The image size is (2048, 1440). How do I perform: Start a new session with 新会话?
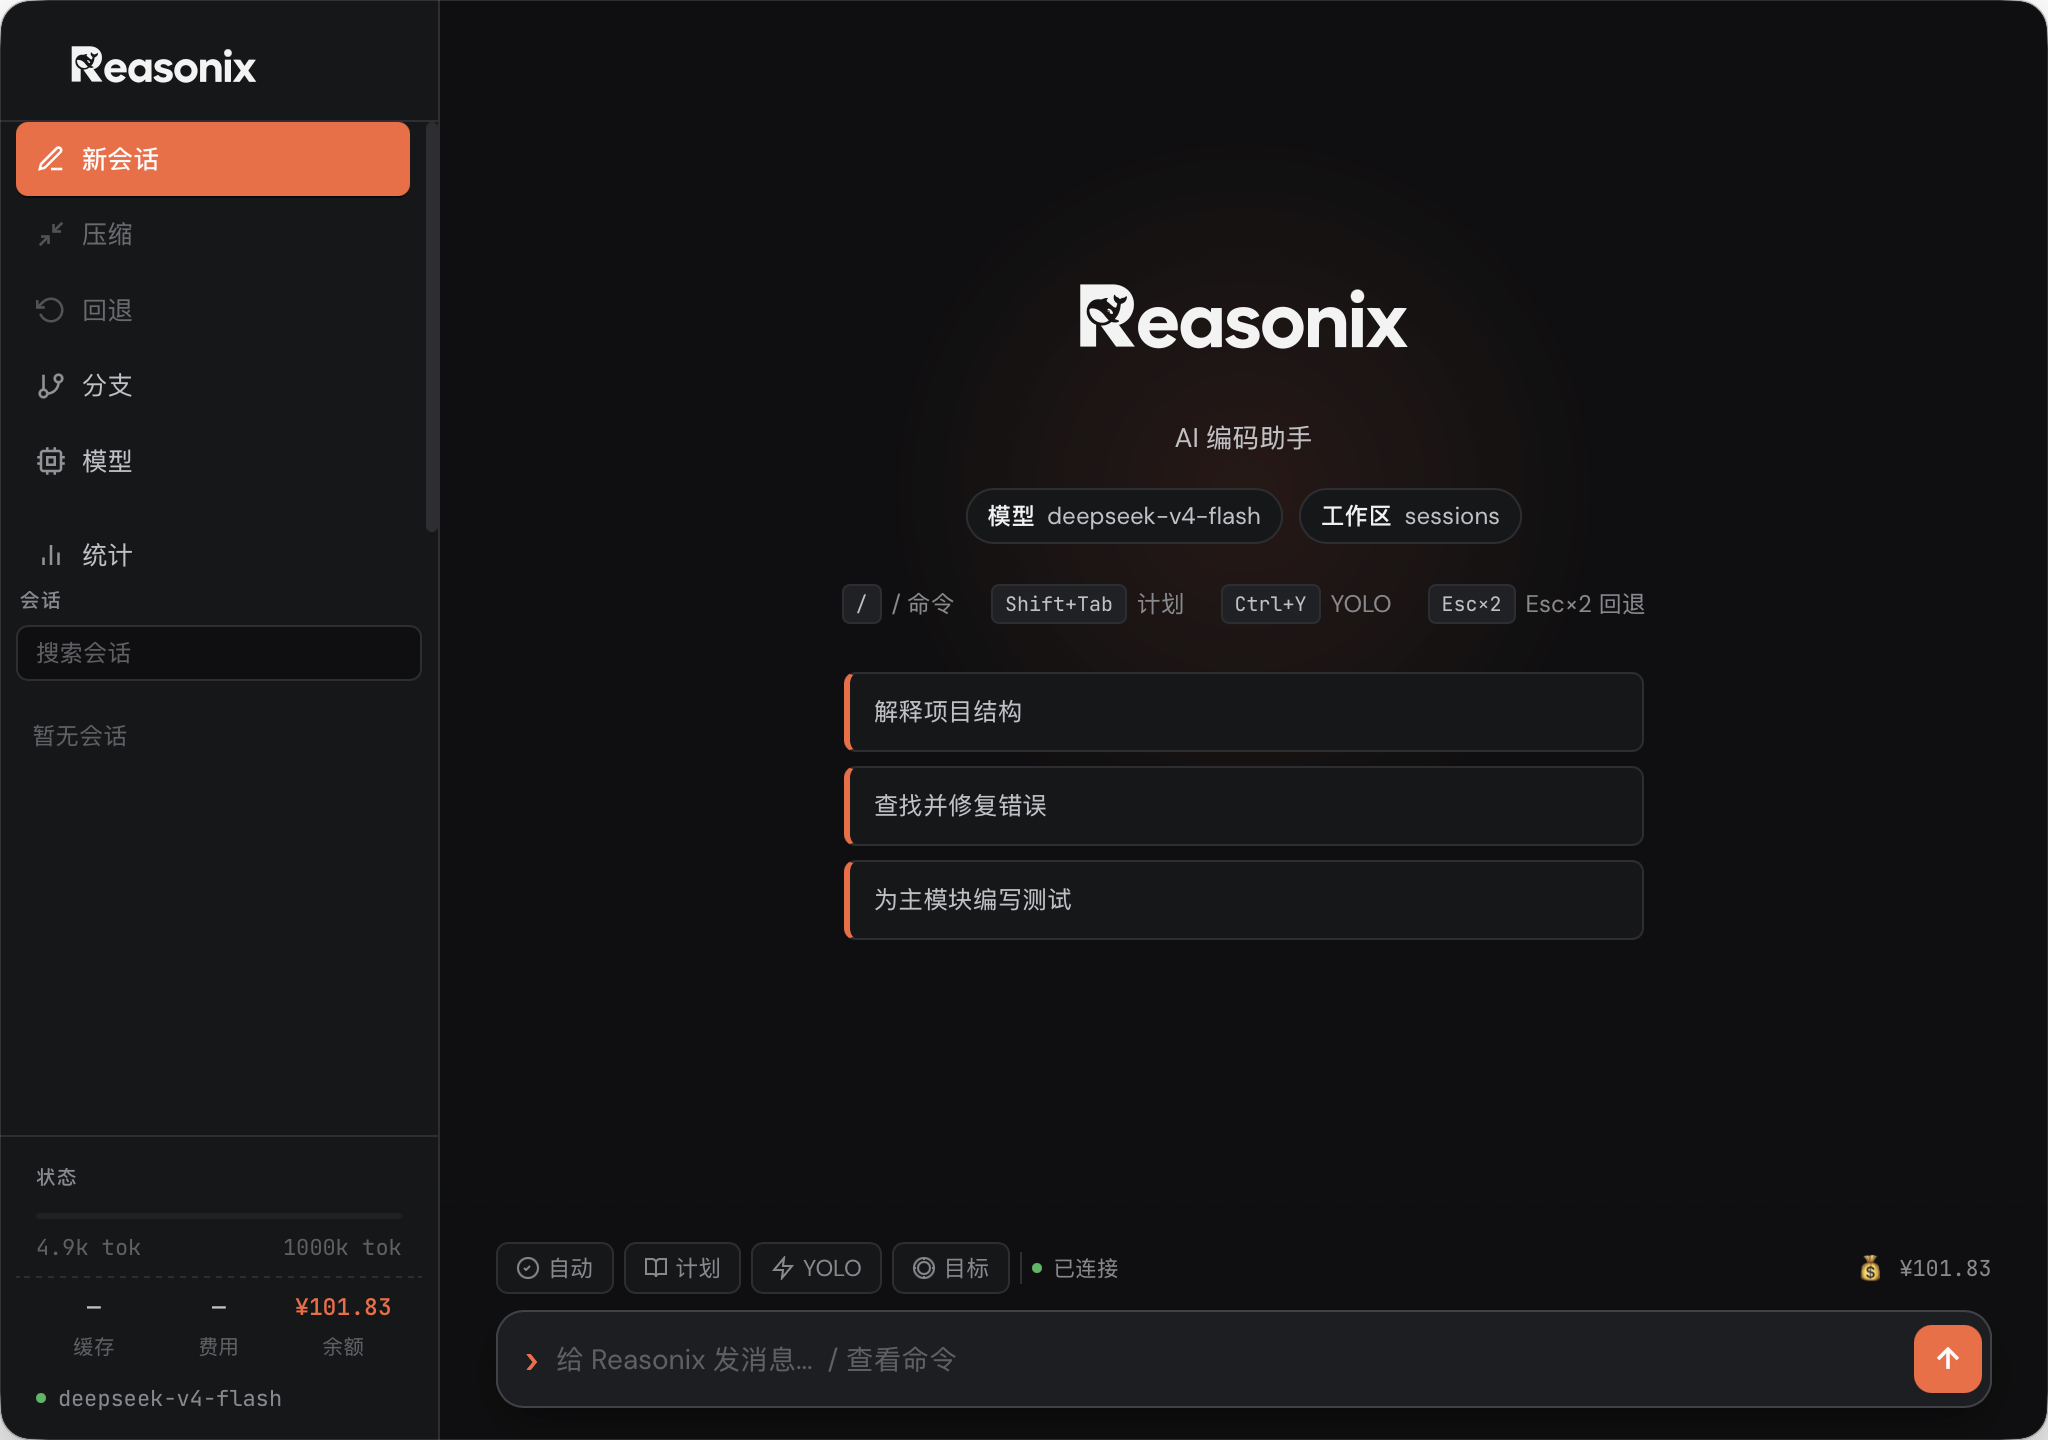[213, 159]
